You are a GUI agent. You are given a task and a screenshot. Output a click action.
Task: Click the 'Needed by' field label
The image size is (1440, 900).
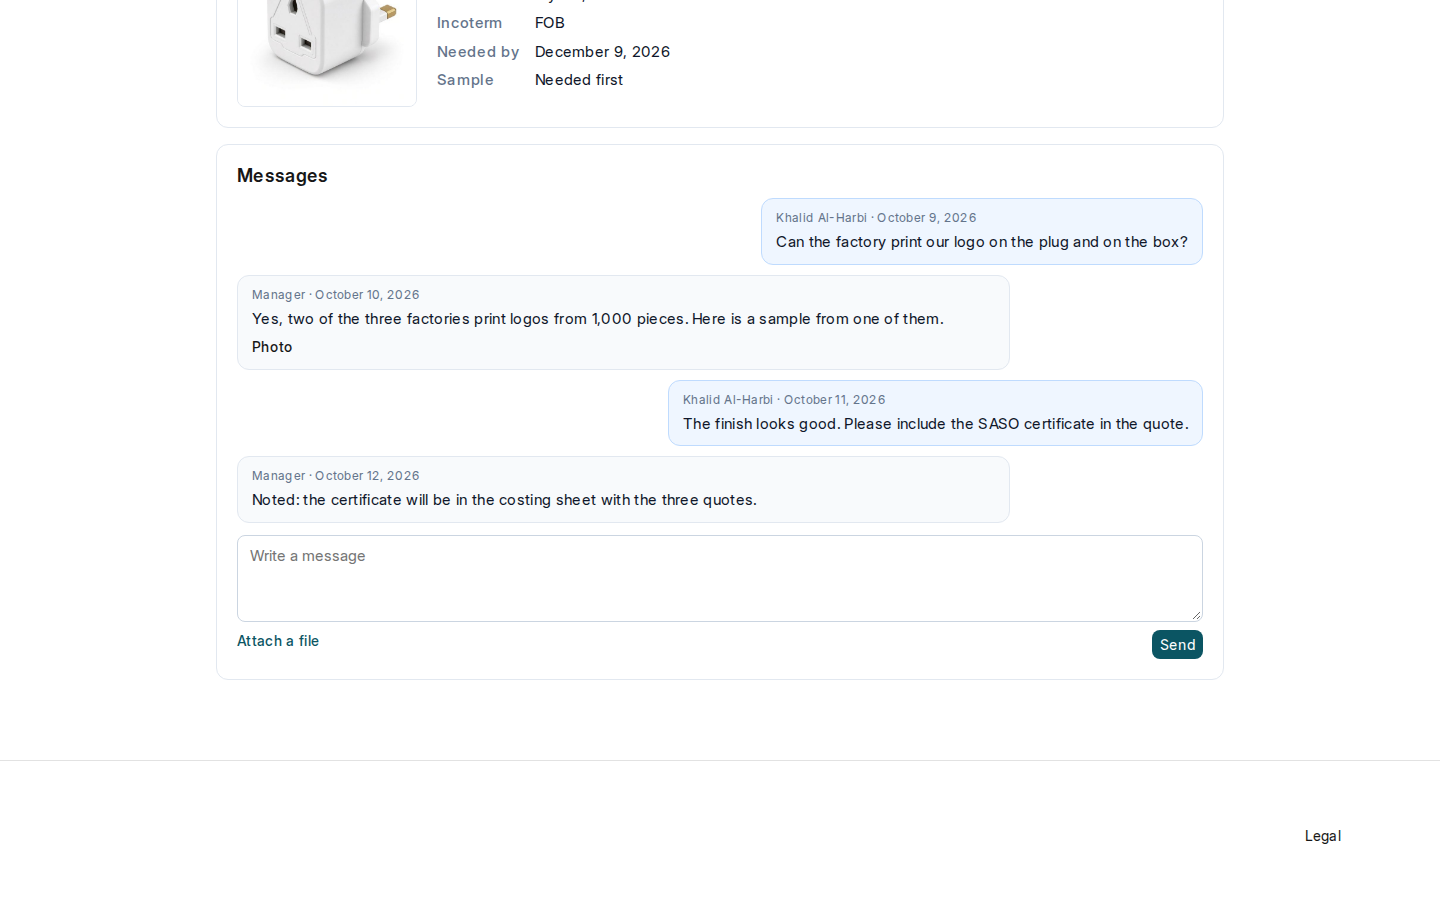point(478,52)
